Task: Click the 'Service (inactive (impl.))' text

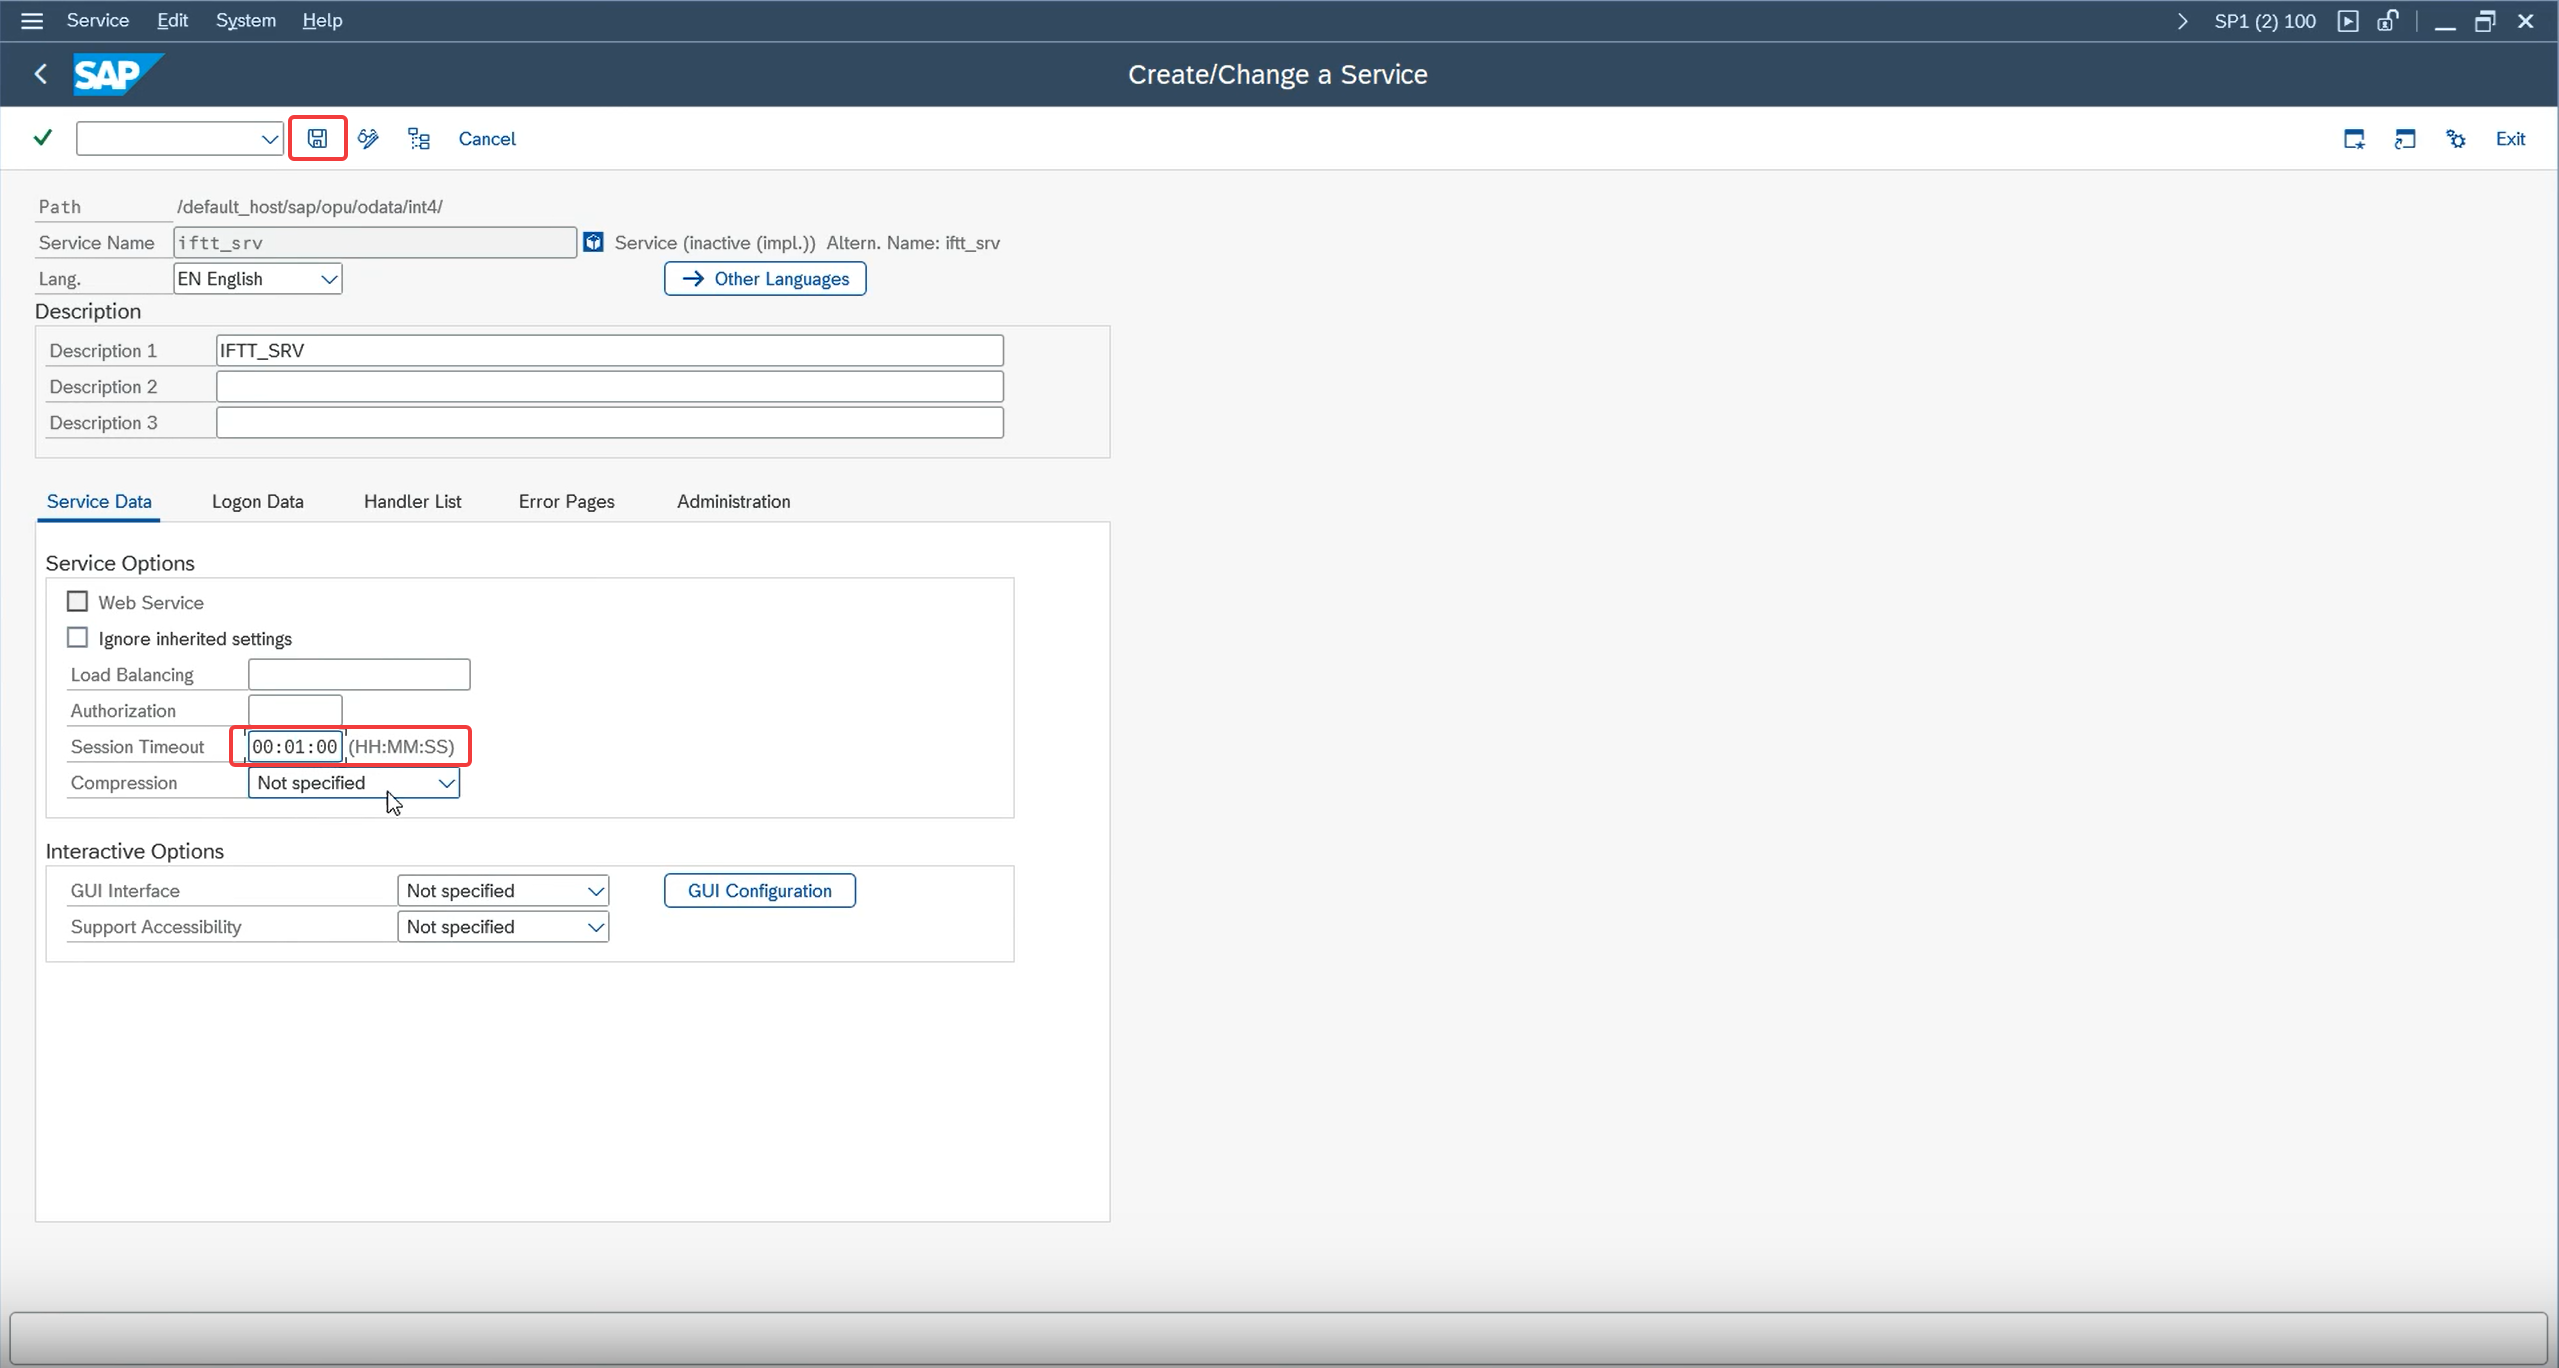Action: pyautogui.click(x=715, y=242)
